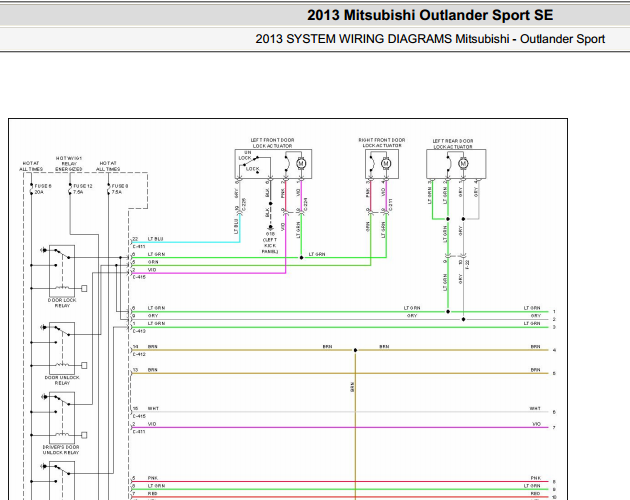Click the switch symbol inside the Door Unlock Relay box

click(x=61, y=331)
